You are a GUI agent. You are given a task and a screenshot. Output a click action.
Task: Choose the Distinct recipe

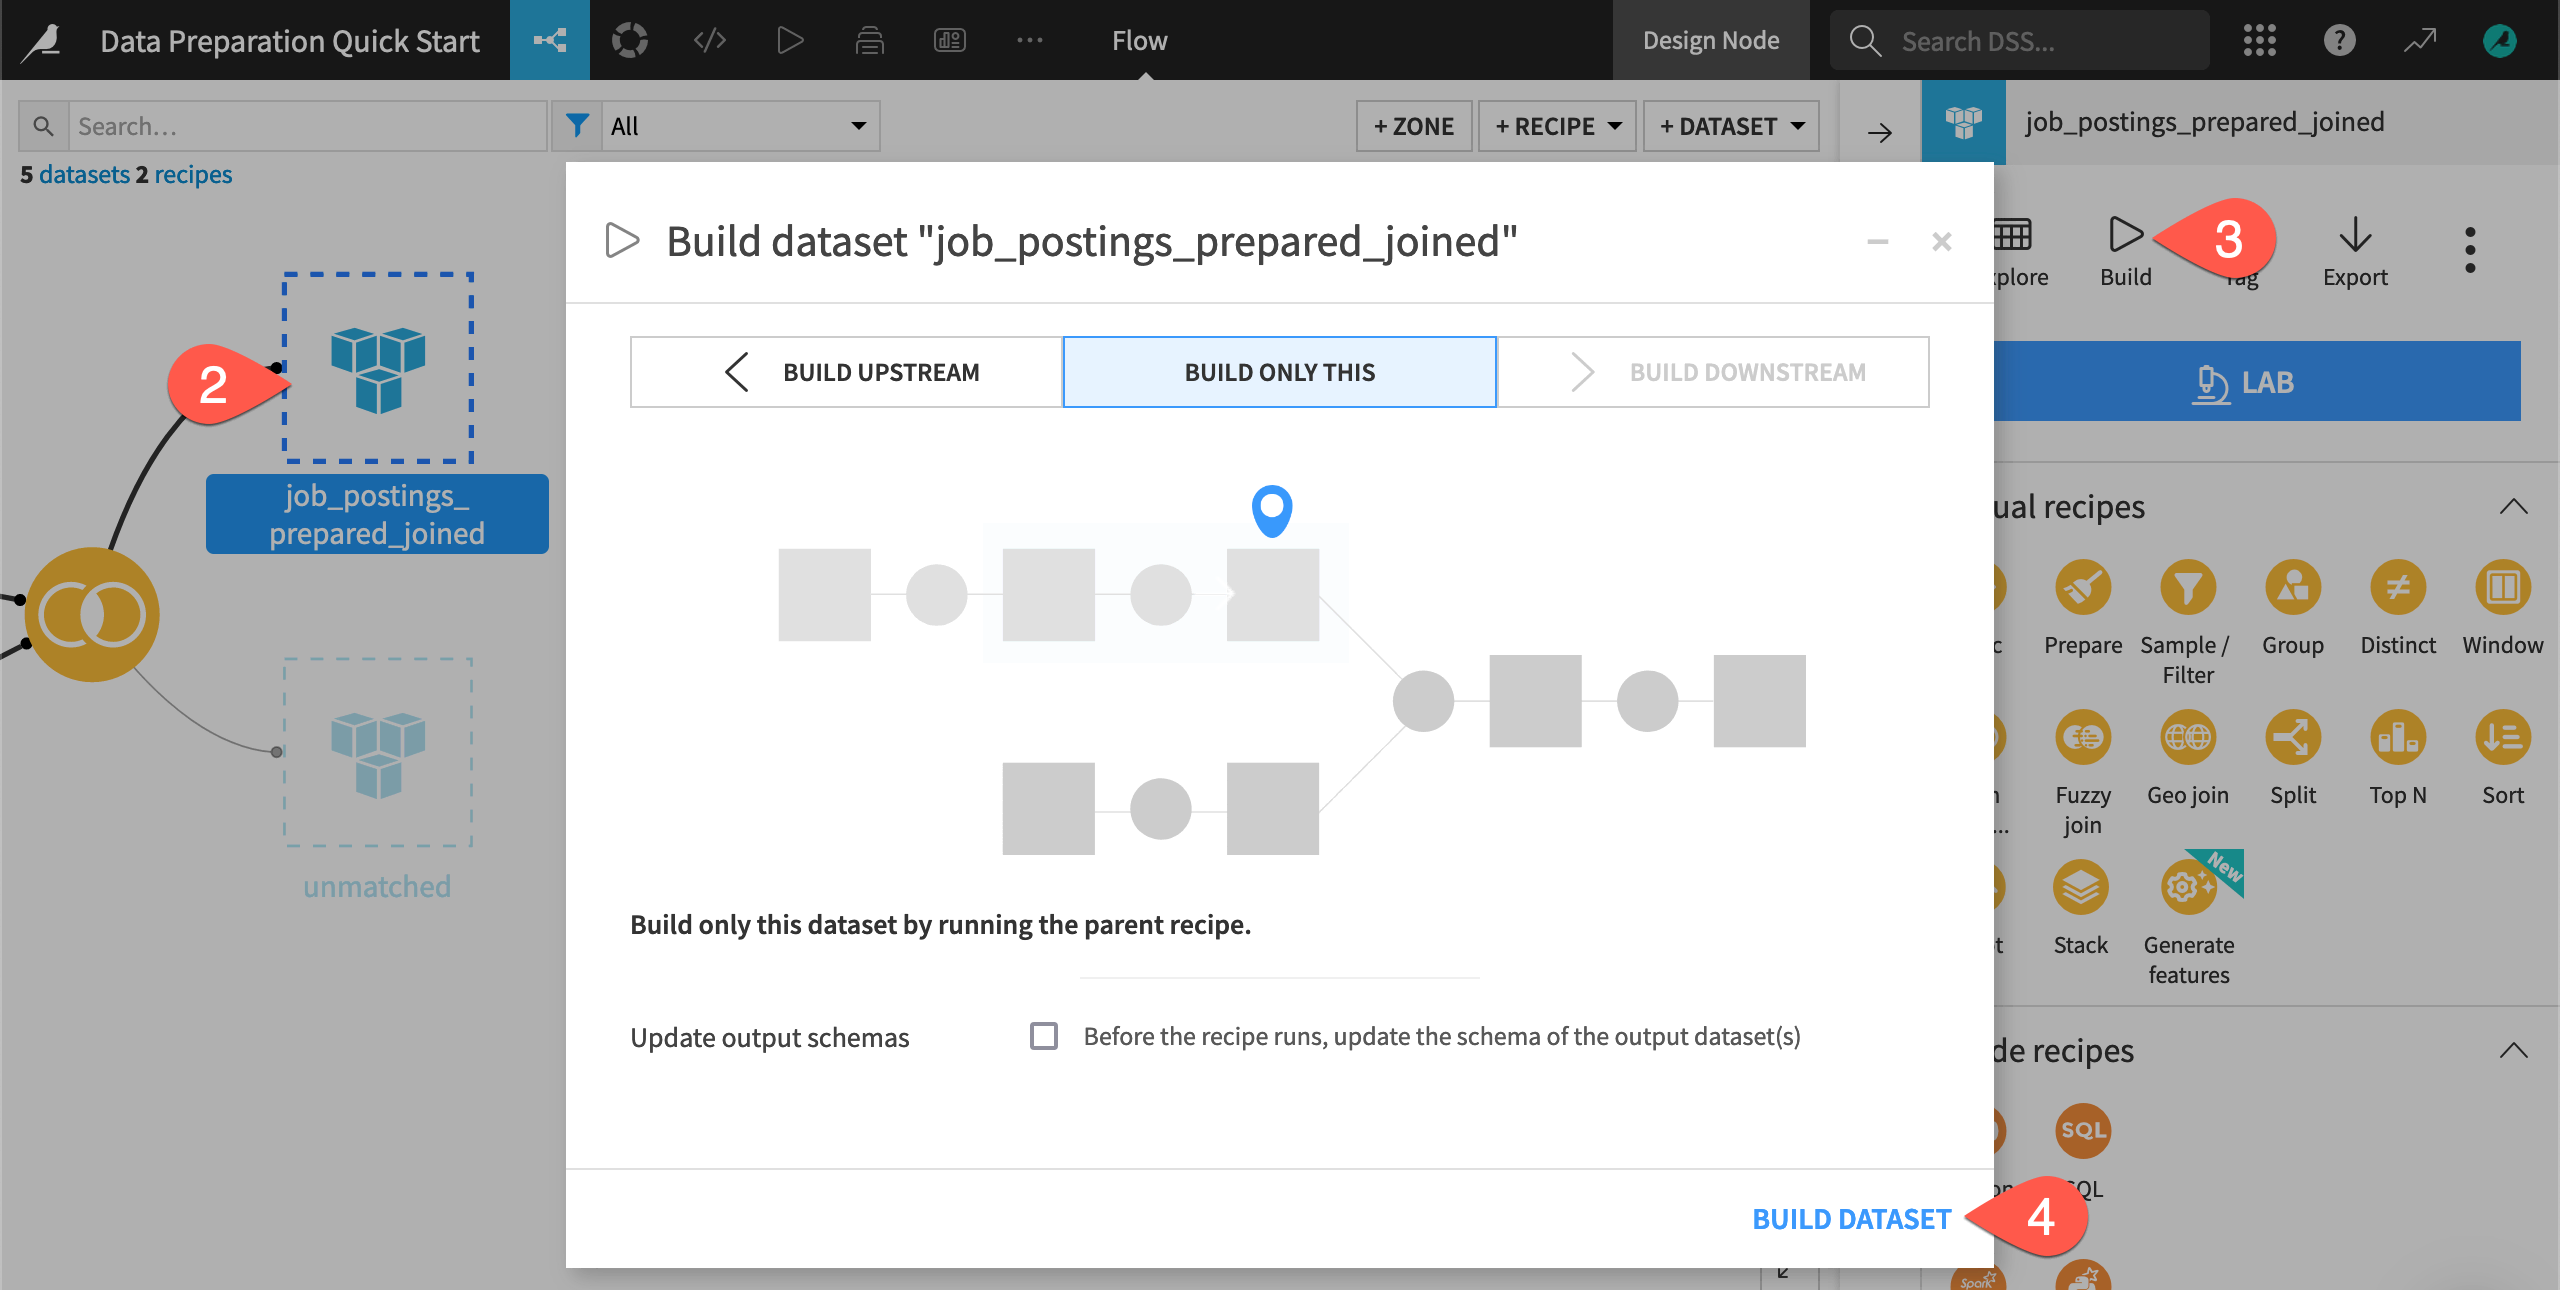pos(2398,590)
